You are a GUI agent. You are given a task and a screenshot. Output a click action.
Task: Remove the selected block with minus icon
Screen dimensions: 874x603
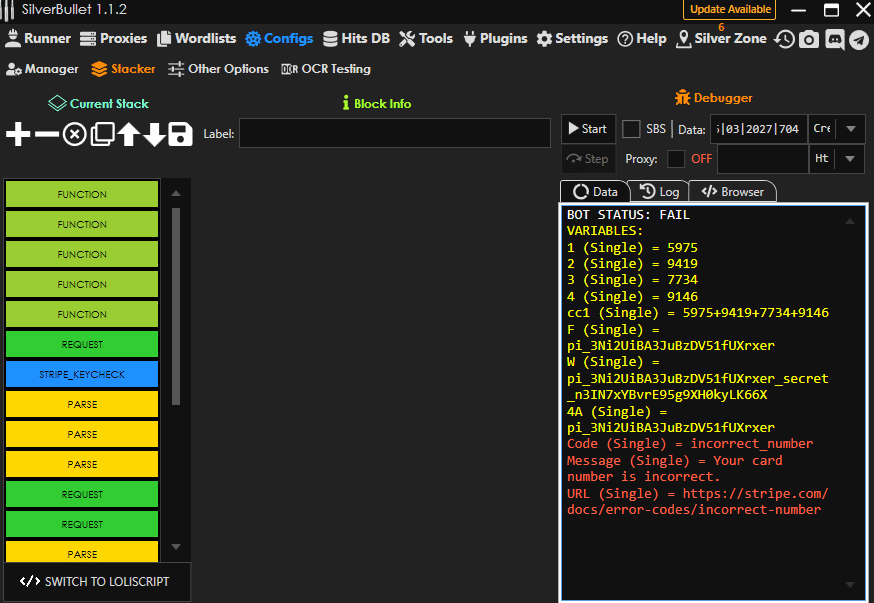(x=47, y=135)
